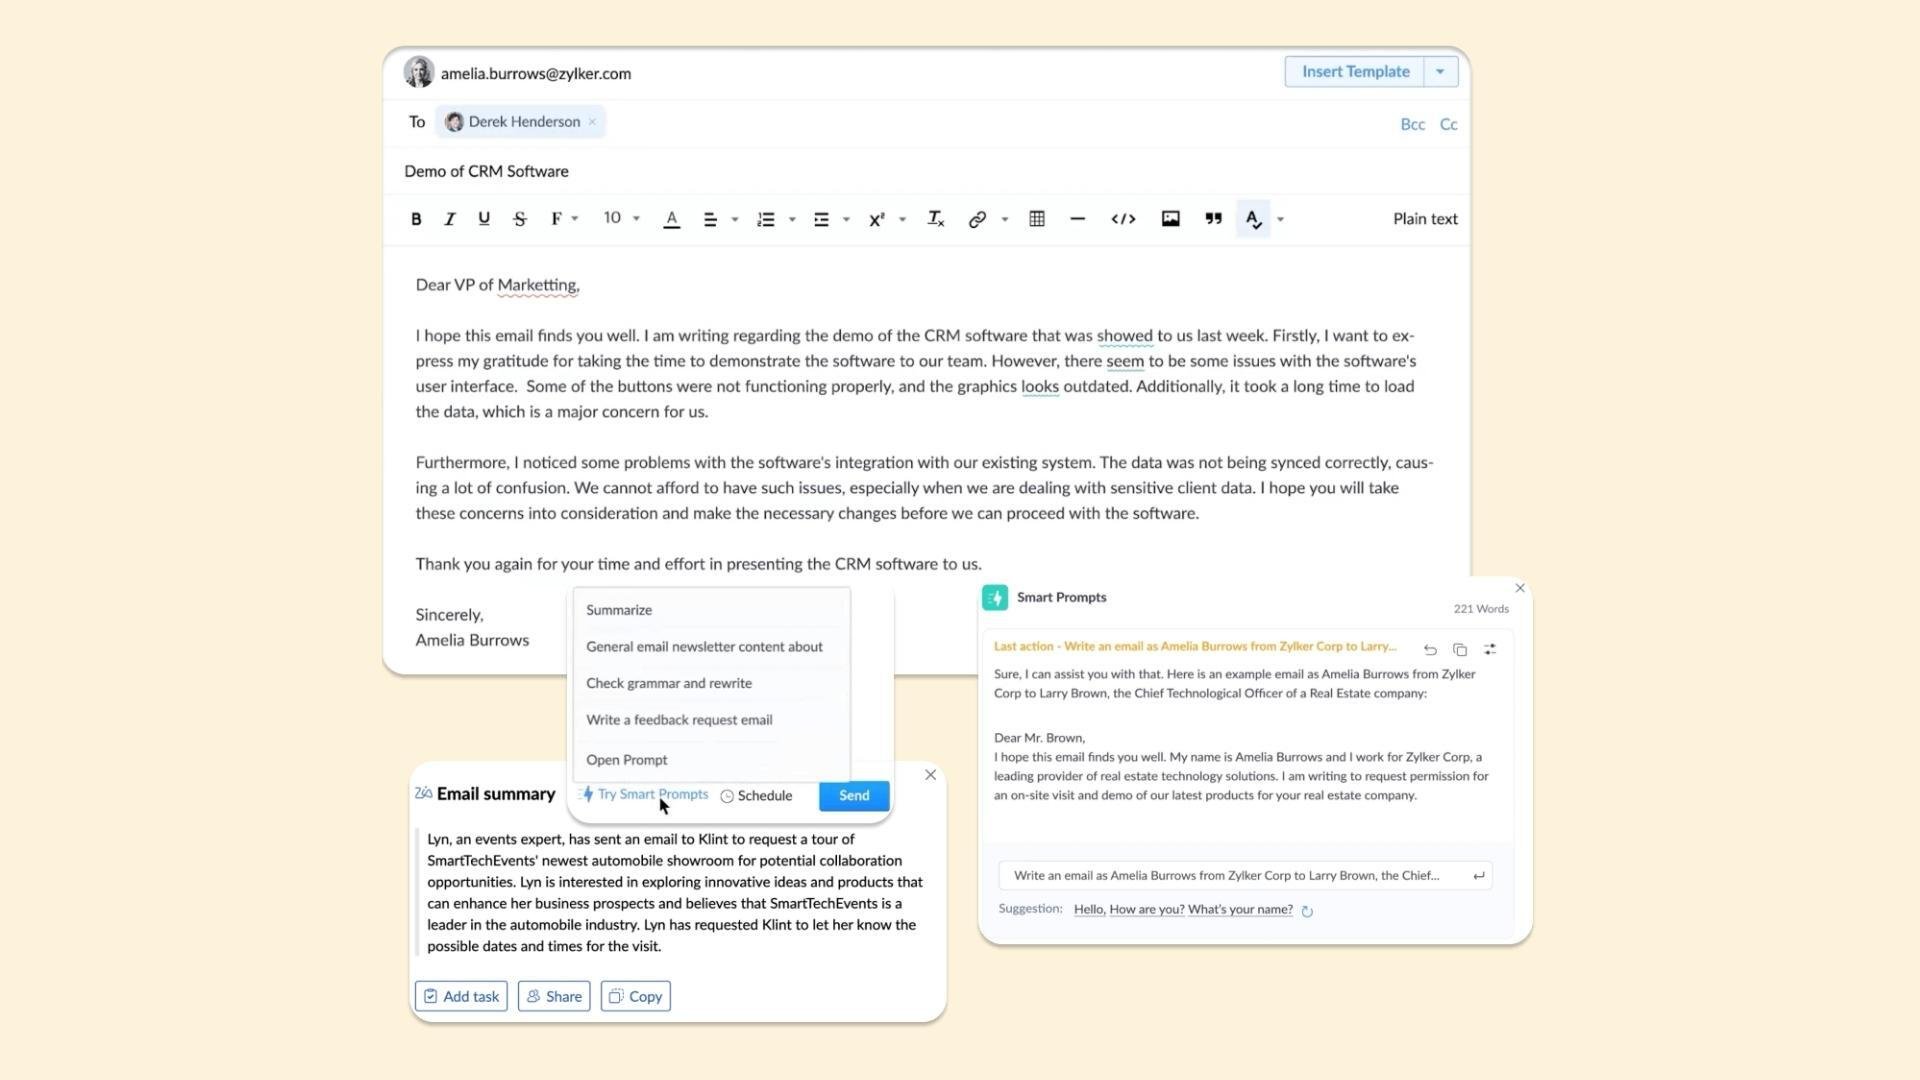Switch the composer to Plain text mode
The width and height of the screenshot is (1920, 1080).
coord(1425,218)
